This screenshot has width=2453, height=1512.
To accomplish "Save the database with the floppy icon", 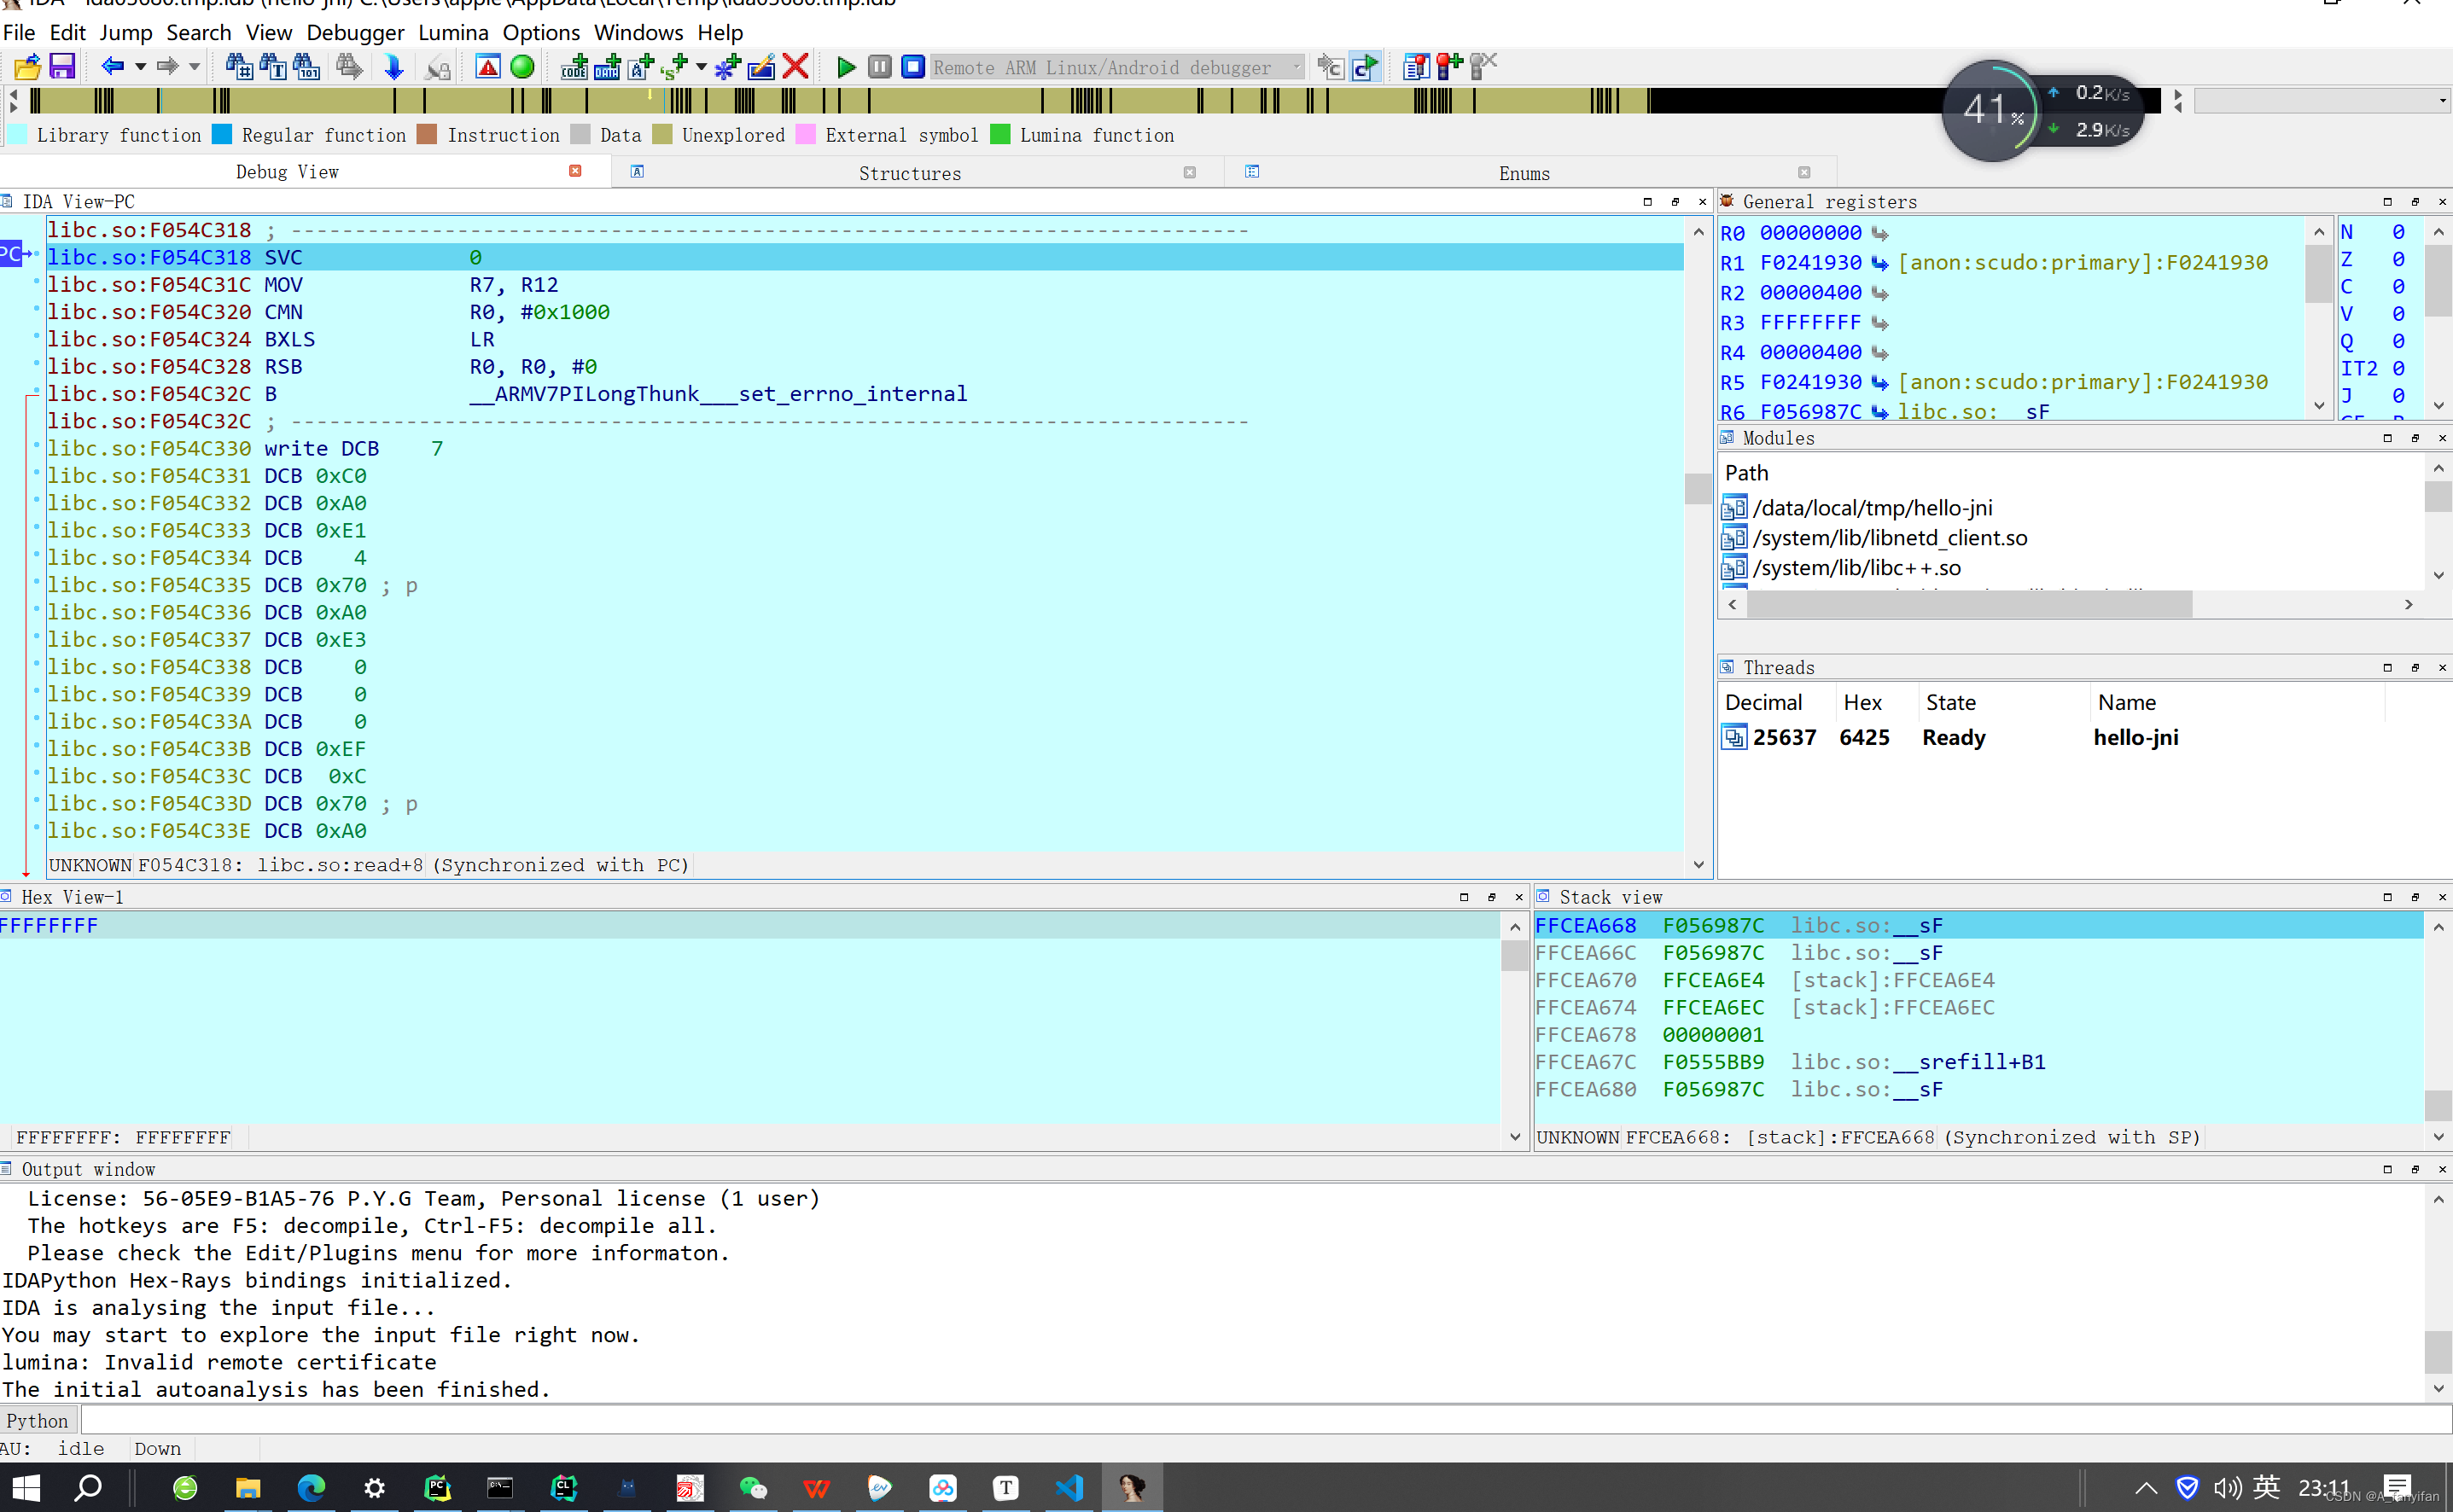I will coord(62,67).
